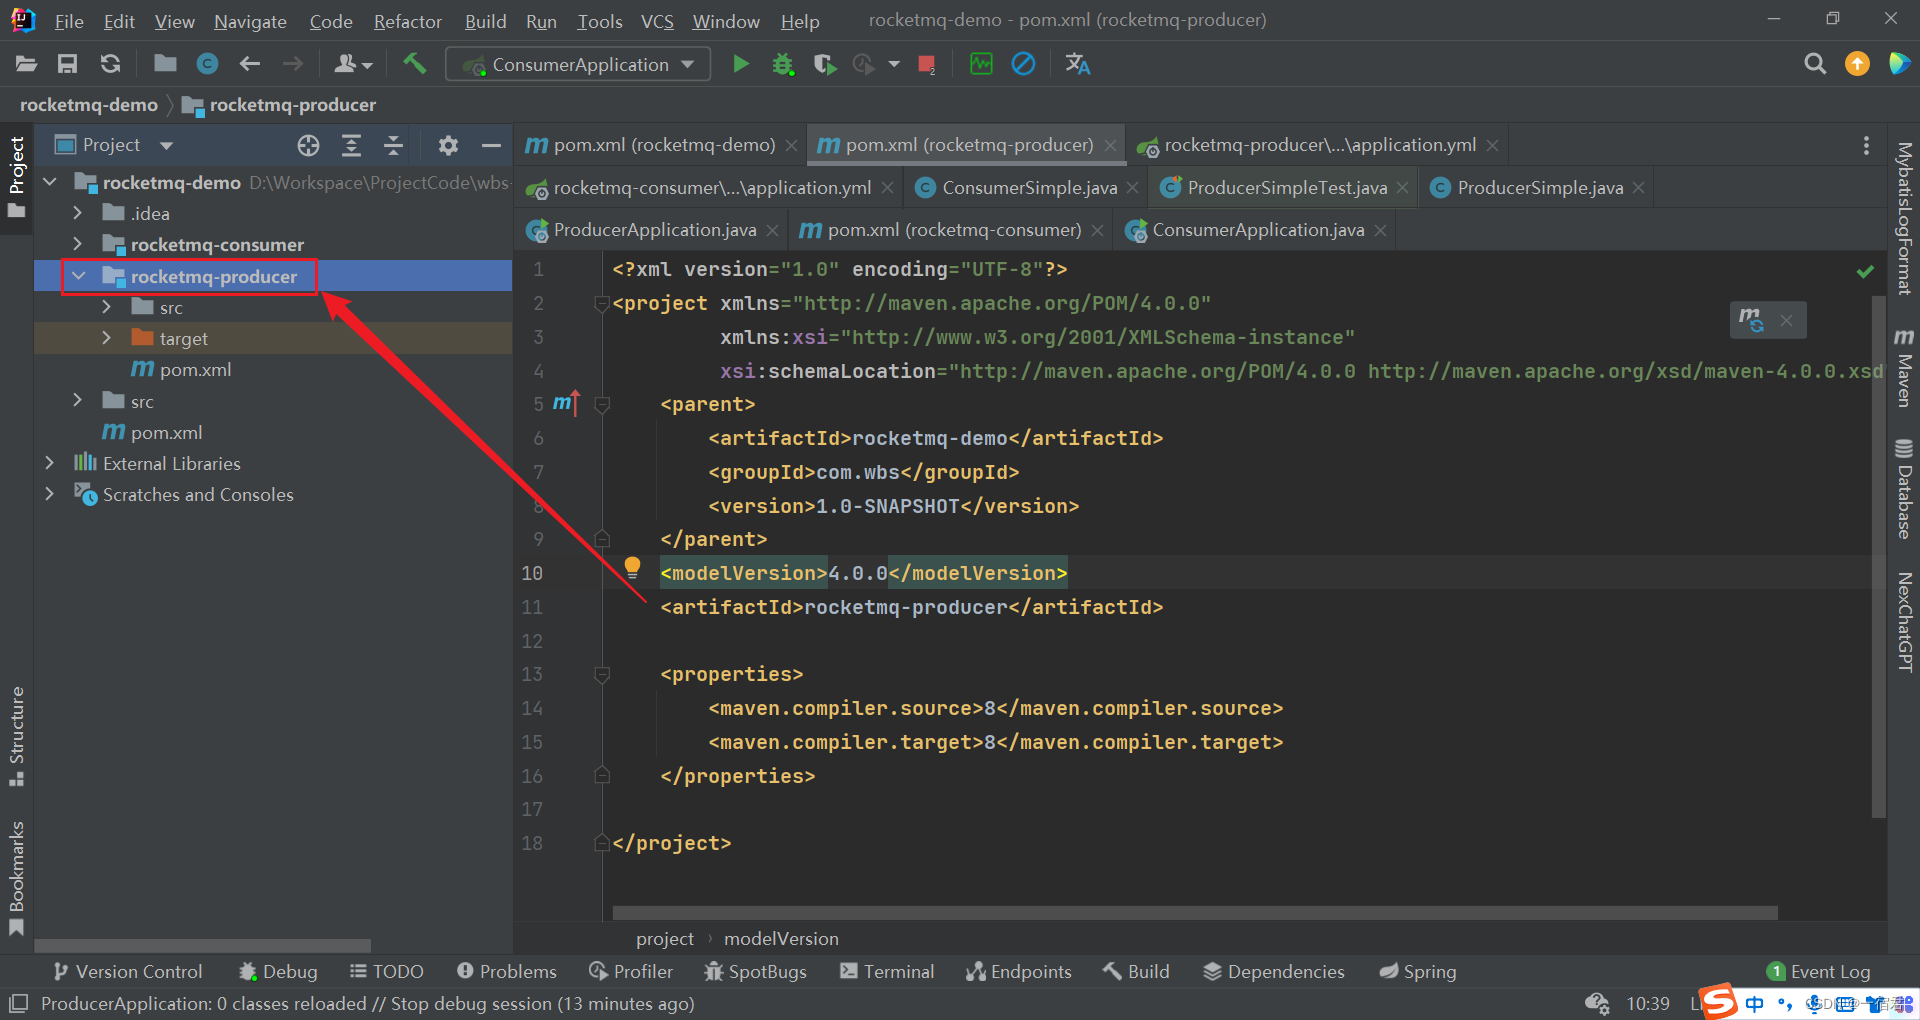The height and width of the screenshot is (1020, 1920).
Task: Open file folder icon in toolbar
Action: 26,64
